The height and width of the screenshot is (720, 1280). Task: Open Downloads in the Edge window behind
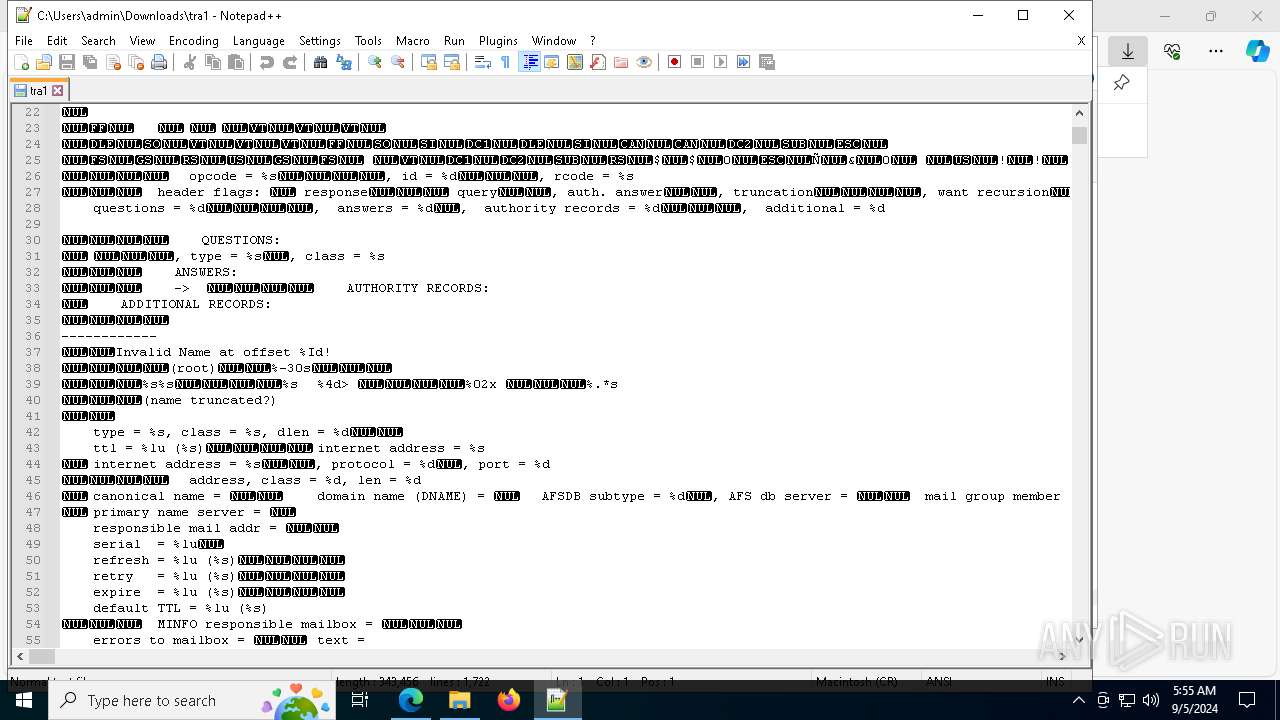click(1128, 51)
